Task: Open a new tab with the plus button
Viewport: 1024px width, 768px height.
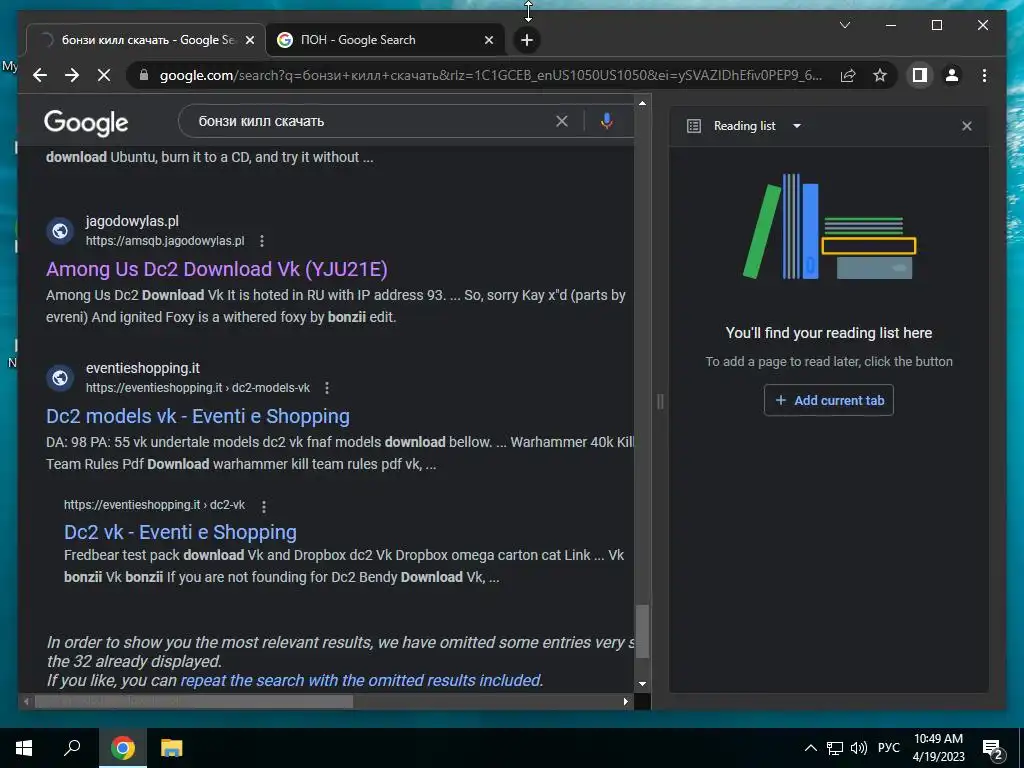Action: click(x=526, y=40)
